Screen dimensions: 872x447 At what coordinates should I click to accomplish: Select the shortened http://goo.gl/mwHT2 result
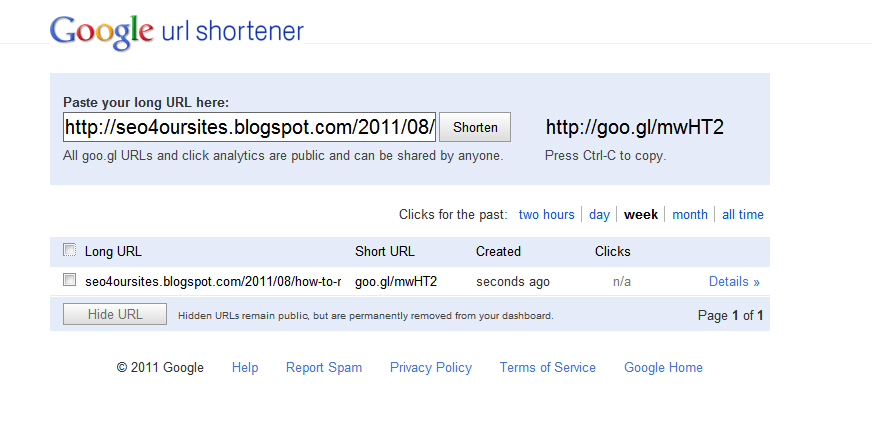point(635,127)
